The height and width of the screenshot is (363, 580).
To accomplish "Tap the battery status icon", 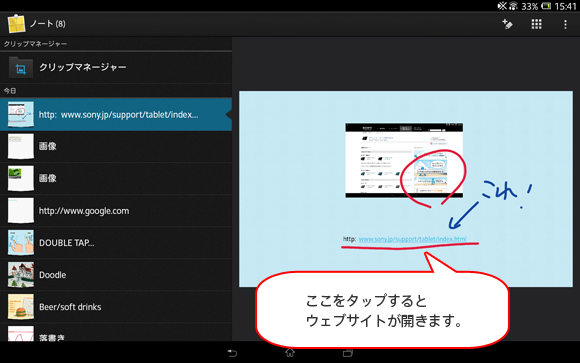I will click(x=546, y=6).
